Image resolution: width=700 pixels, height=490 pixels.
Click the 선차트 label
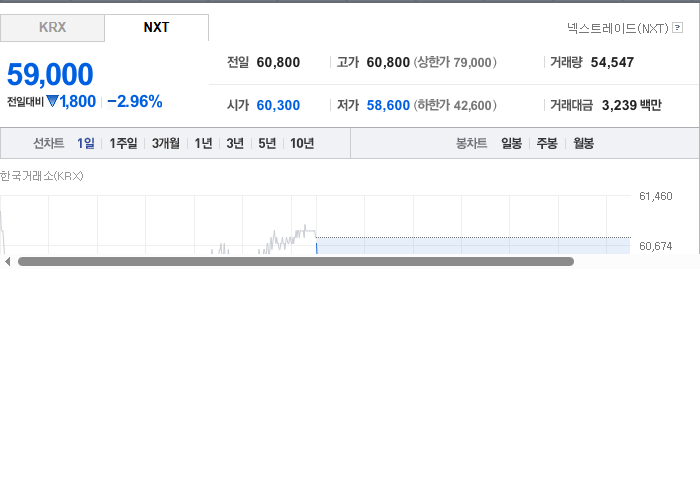pos(49,143)
